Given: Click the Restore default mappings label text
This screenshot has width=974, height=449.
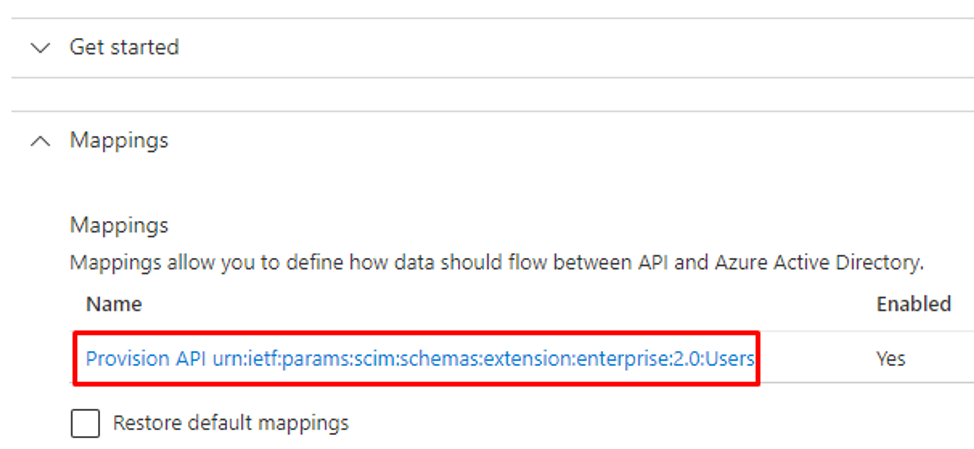Looking at the screenshot, I should [230, 423].
